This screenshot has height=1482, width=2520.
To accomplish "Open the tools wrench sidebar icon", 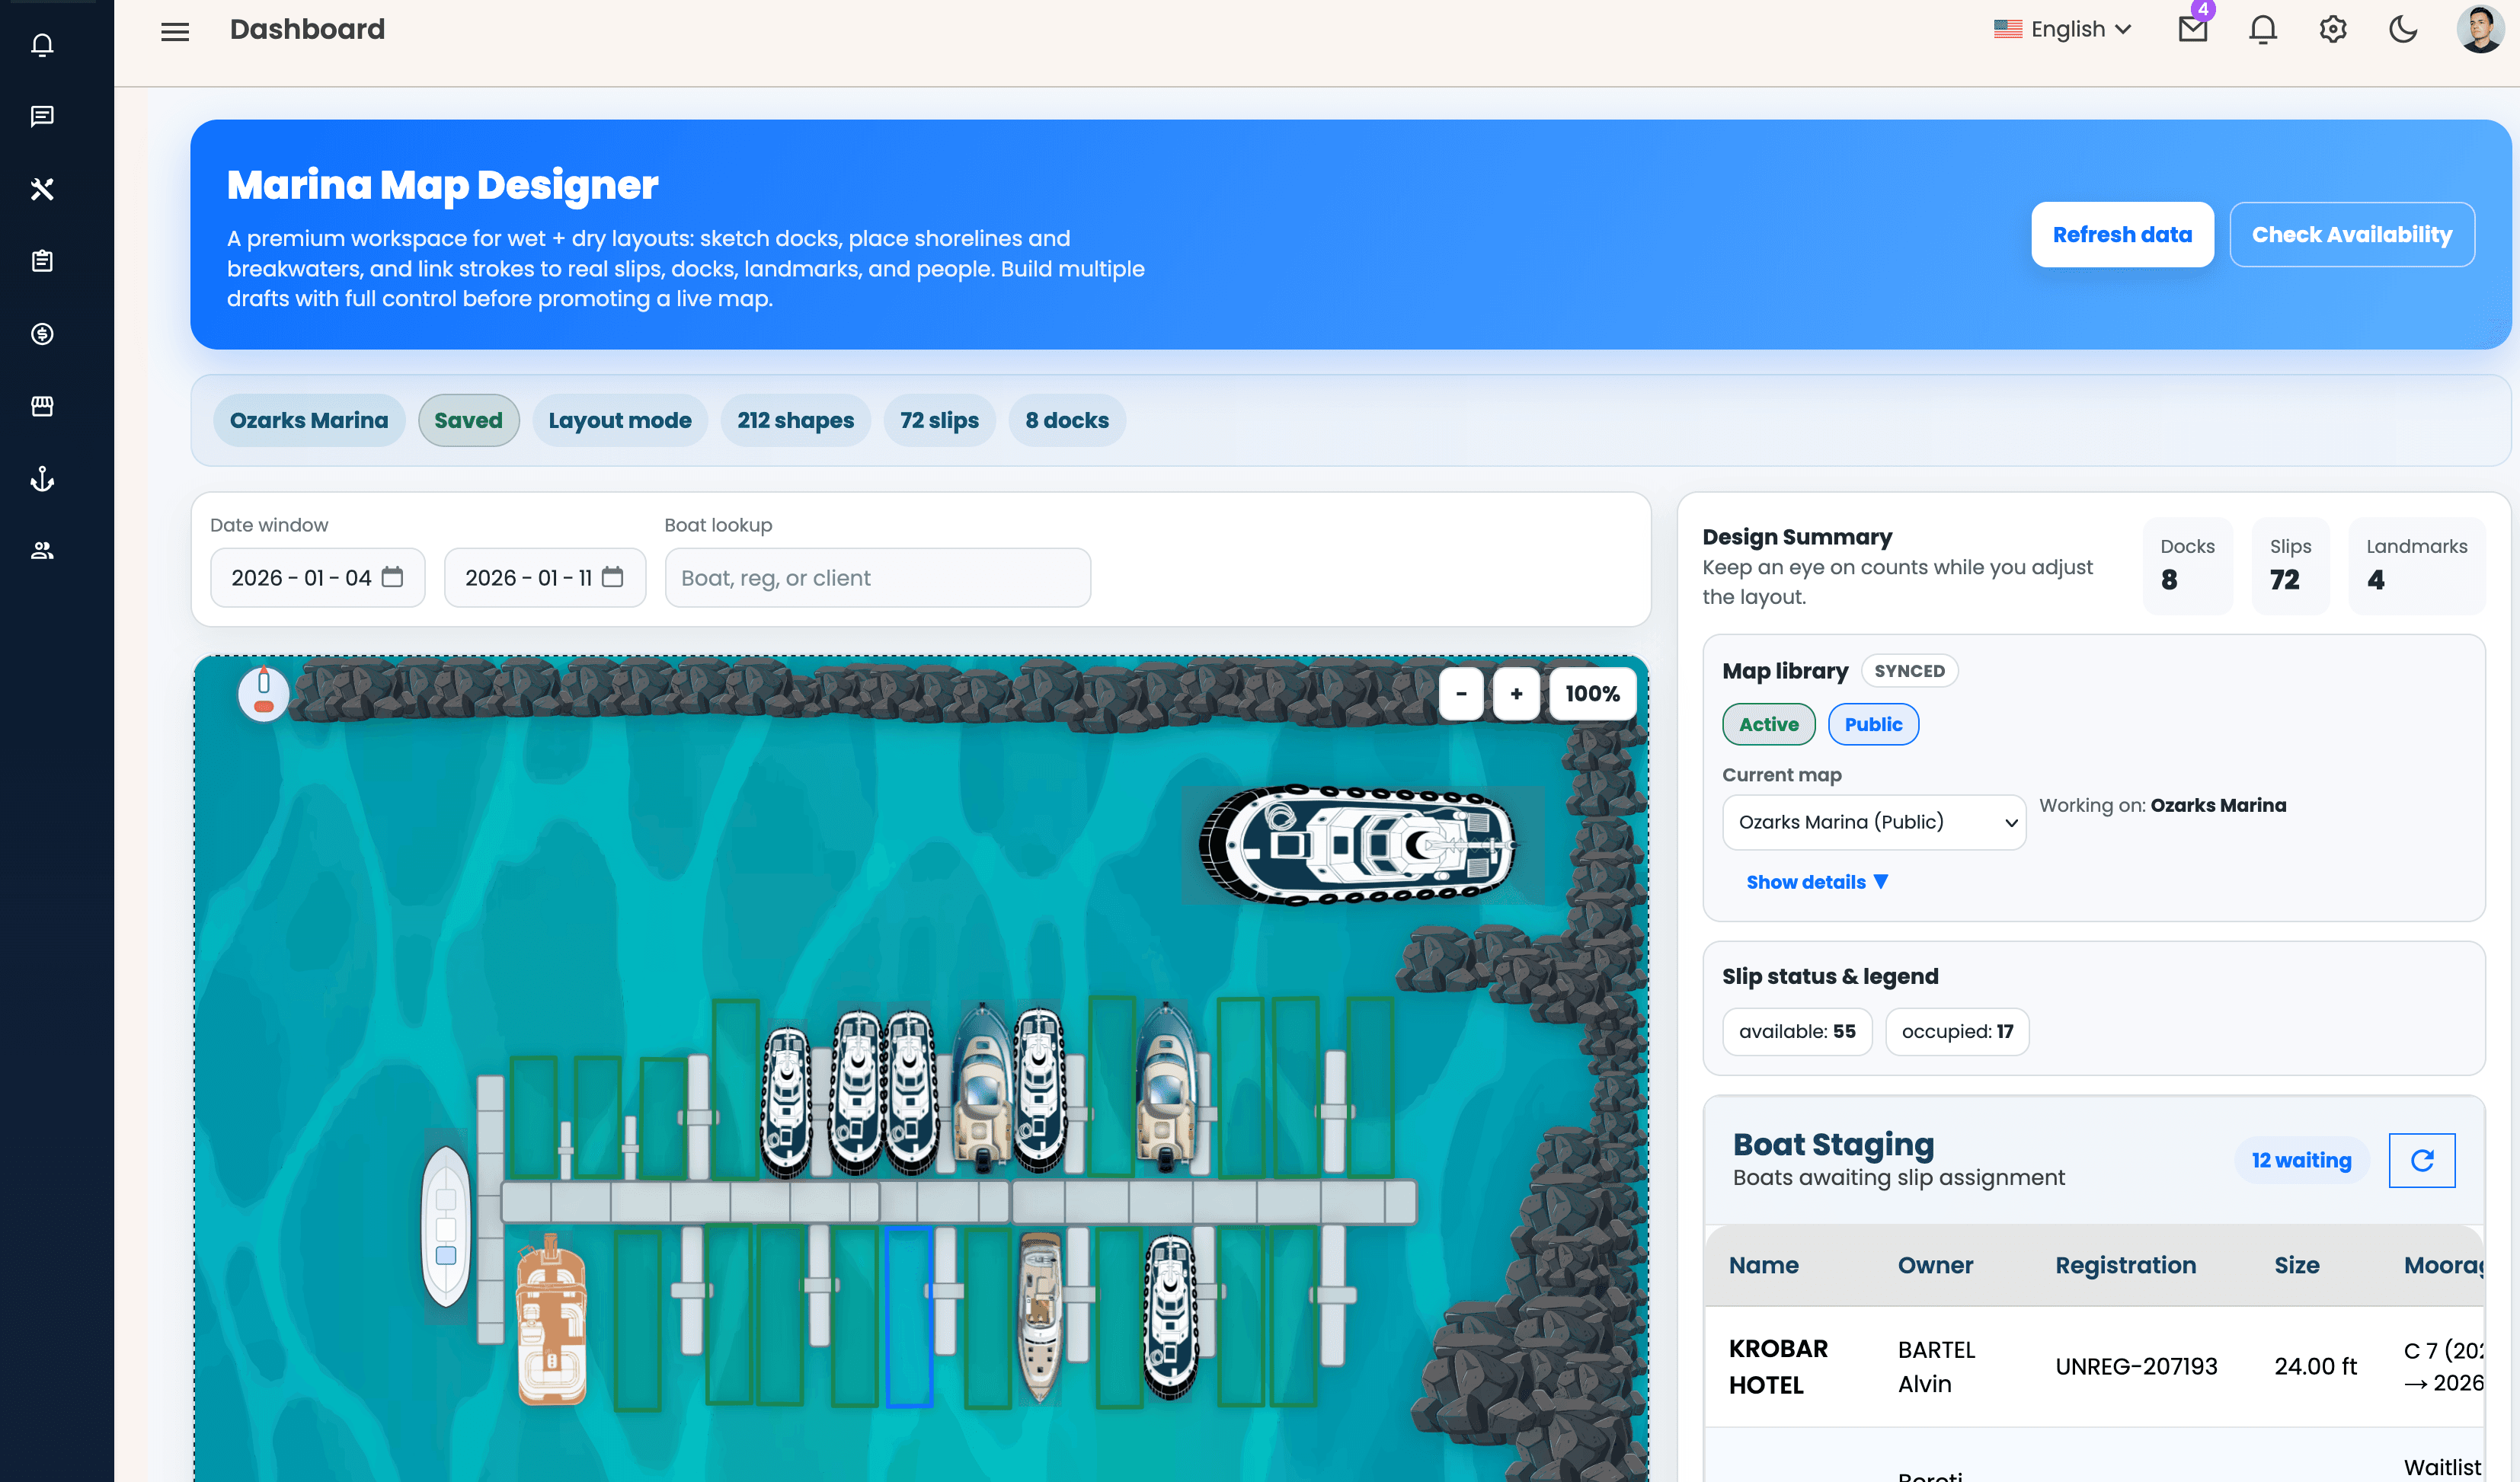I will click(x=42, y=188).
